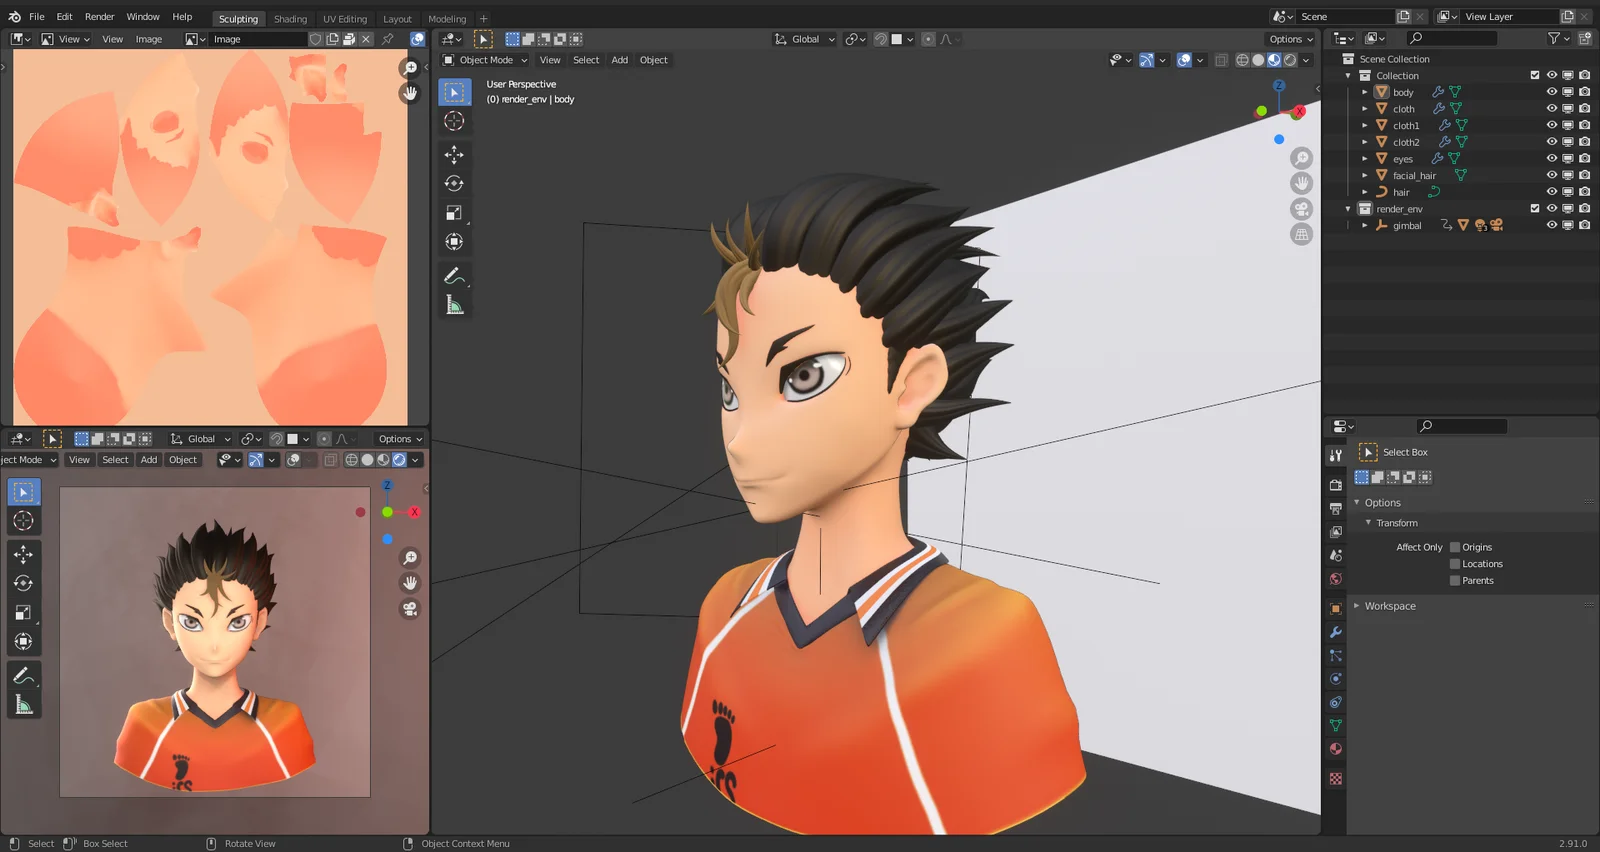Open the Render menu
Image resolution: width=1600 pixels, height=852 pixels.
[x=99, y=17]
